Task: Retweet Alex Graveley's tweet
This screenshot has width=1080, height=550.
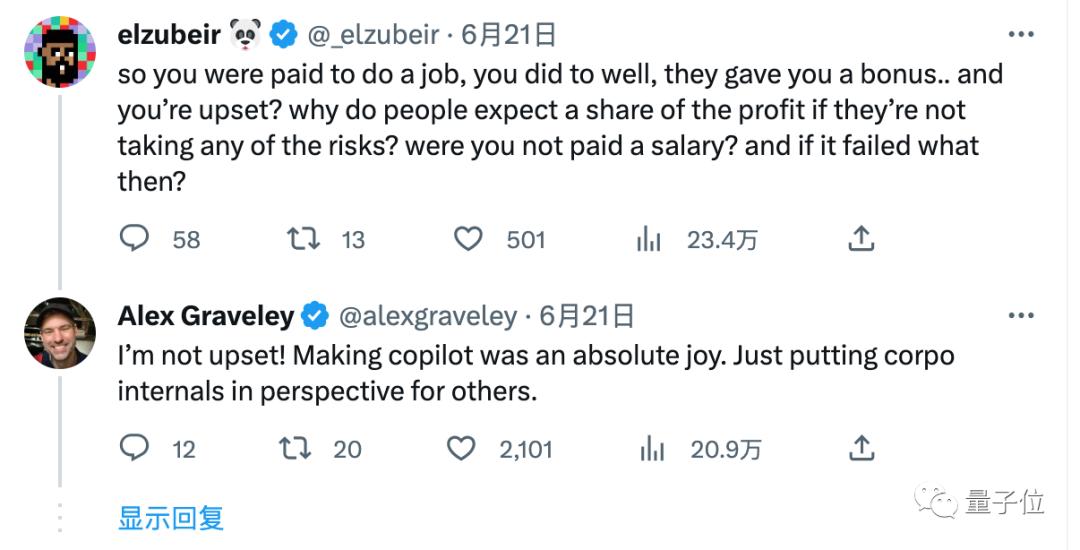Action: click(x=296, y=449)
